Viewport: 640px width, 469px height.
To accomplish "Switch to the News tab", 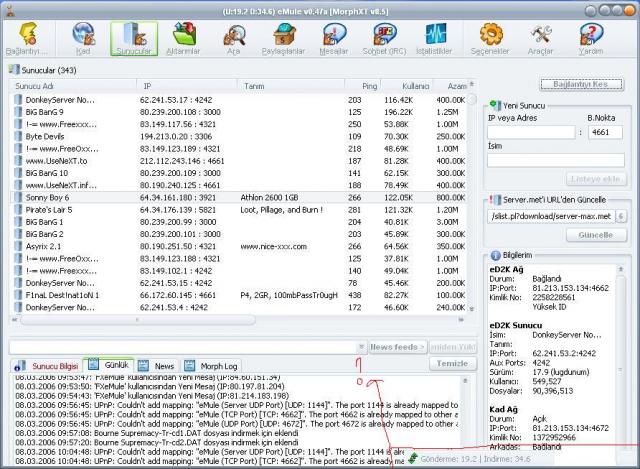I will click(156, 366).
